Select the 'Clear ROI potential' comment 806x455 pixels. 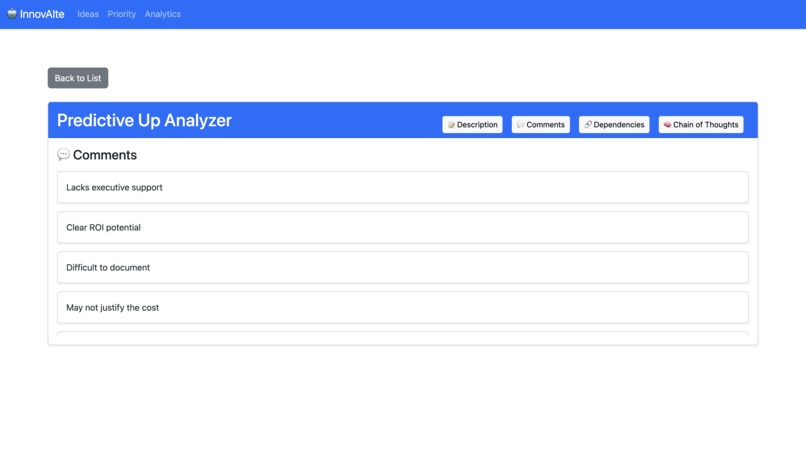pos(403,227)
